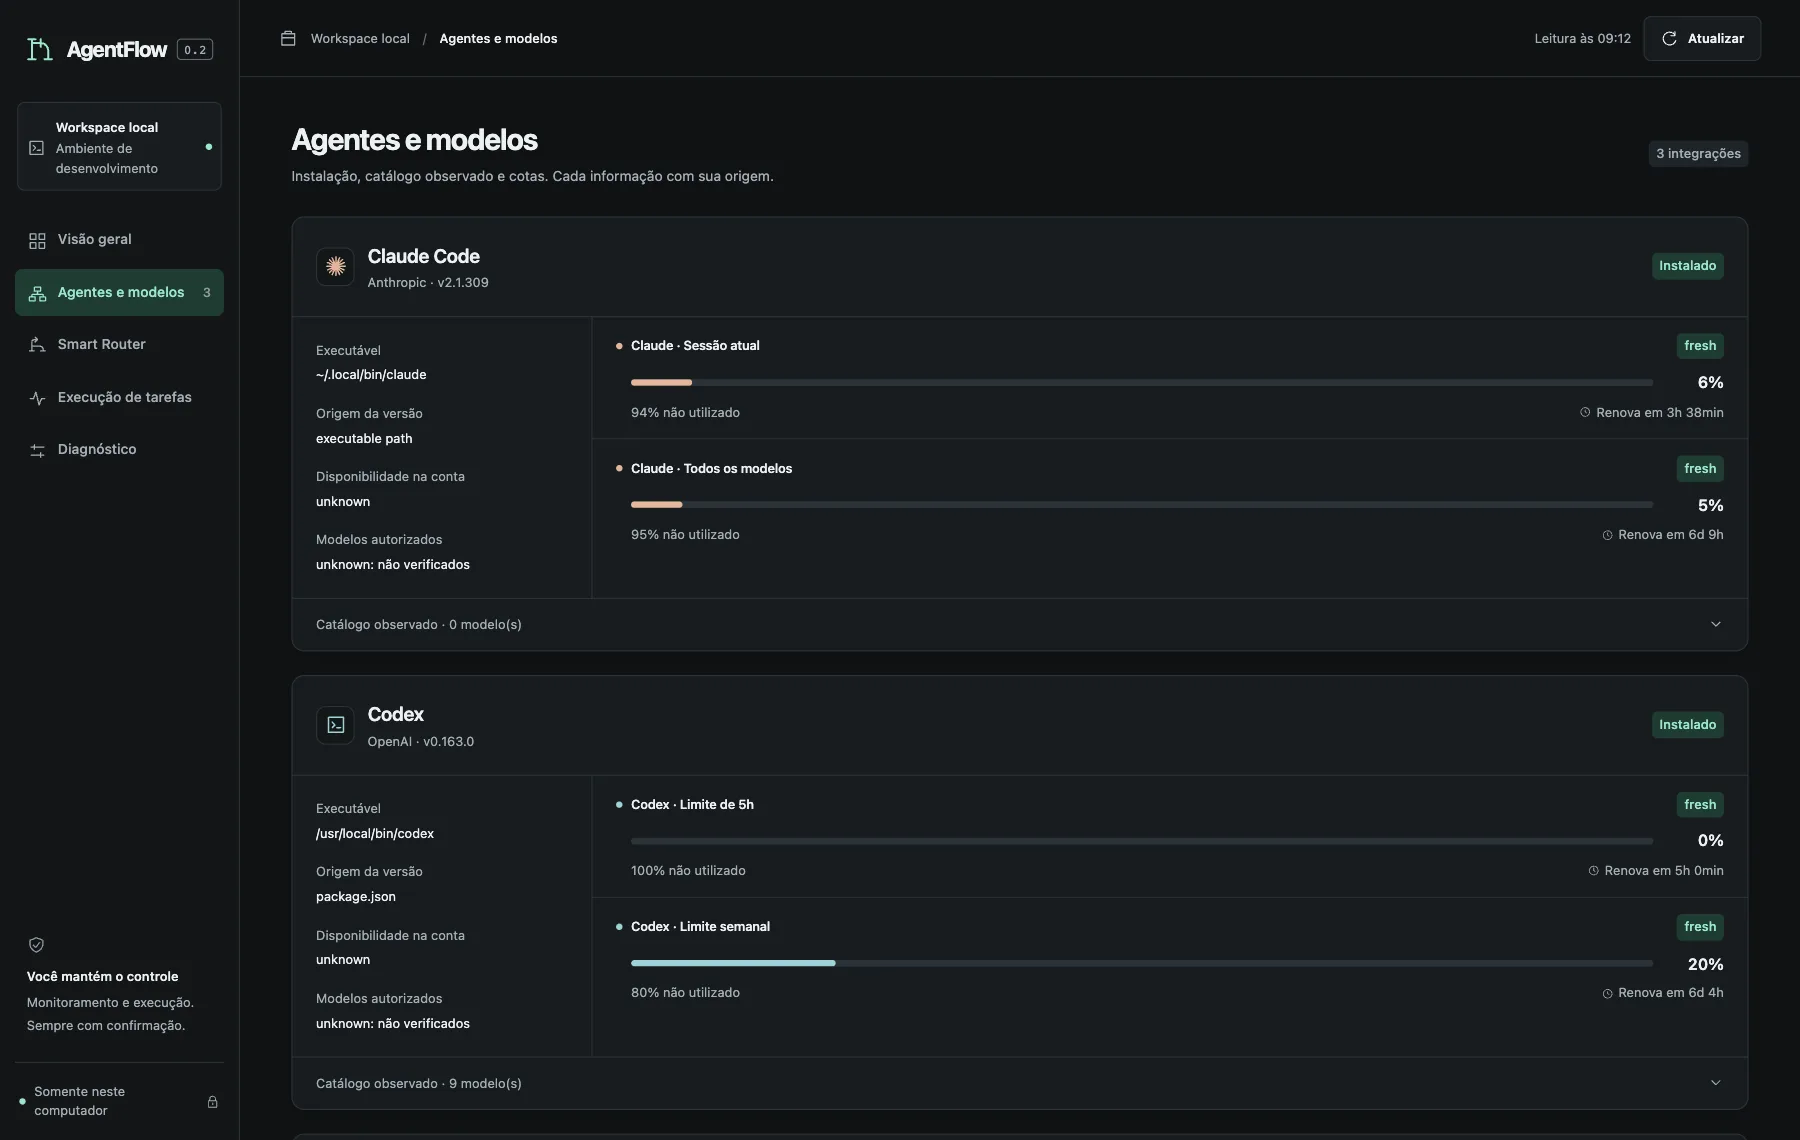Click the Codex card title
Image resolution: width=1800 pixels, height=1140 pixels.
coord(395,715)
